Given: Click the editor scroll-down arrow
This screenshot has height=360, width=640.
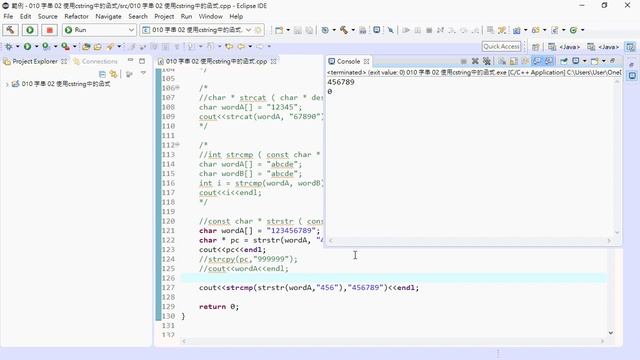Looking at the screenshot, I should [x=611, y=333].
